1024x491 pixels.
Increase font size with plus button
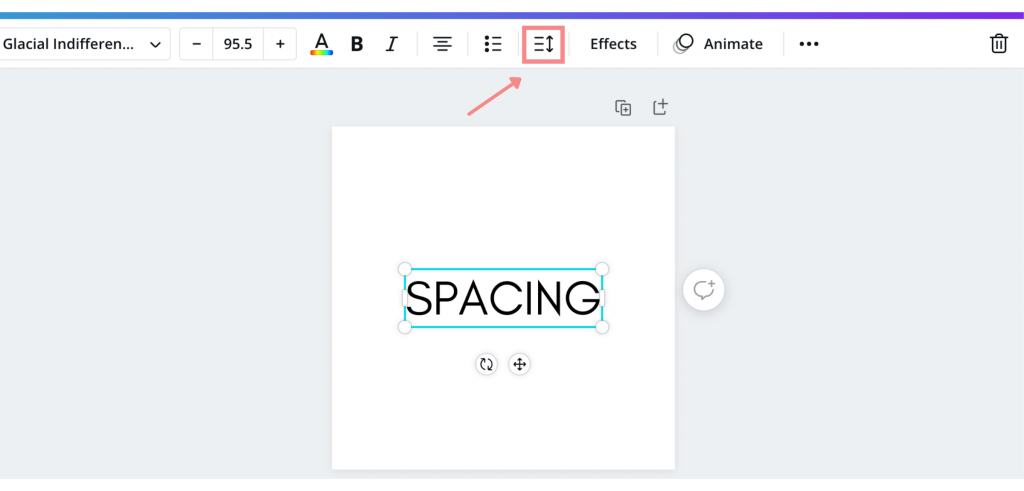pos(280,44)
